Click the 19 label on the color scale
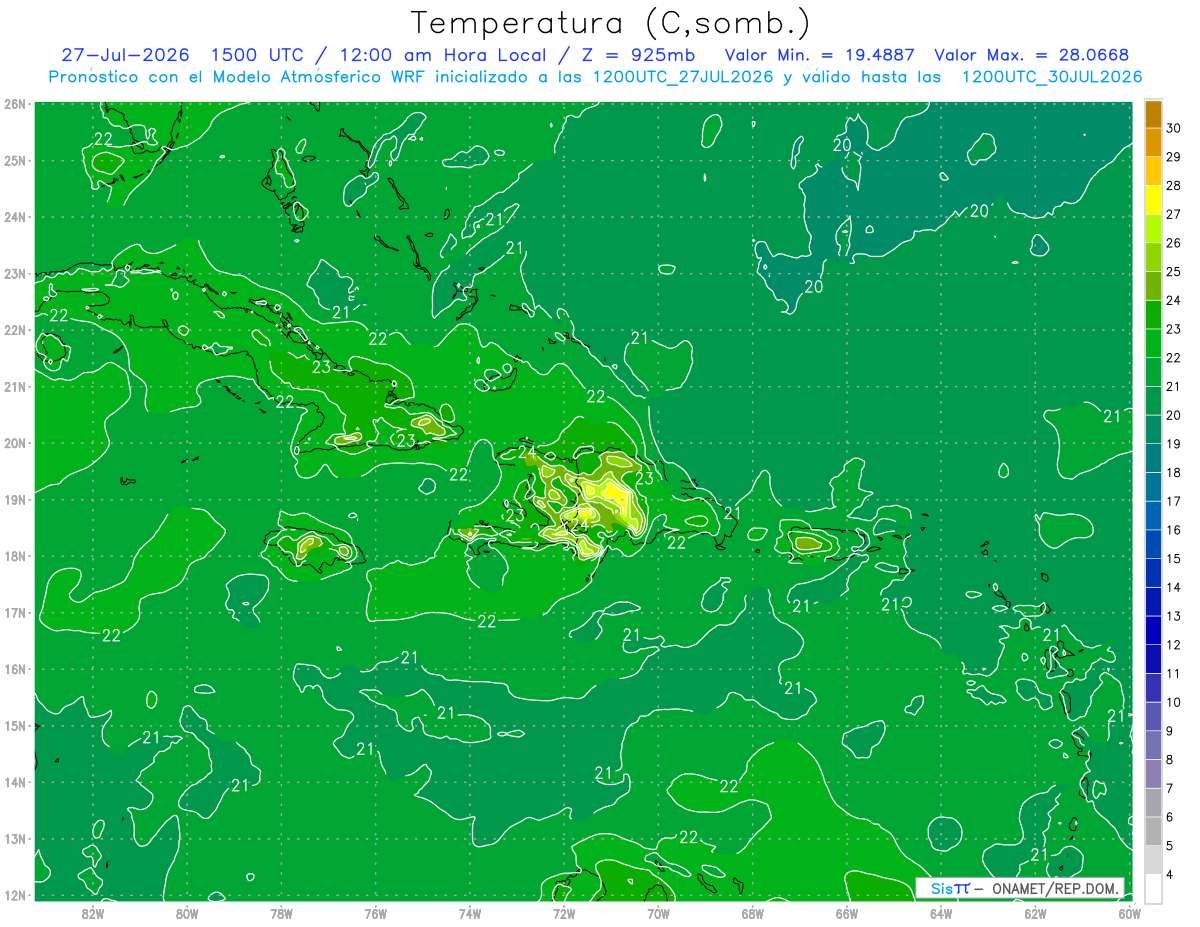 [x=1173, y=444]
